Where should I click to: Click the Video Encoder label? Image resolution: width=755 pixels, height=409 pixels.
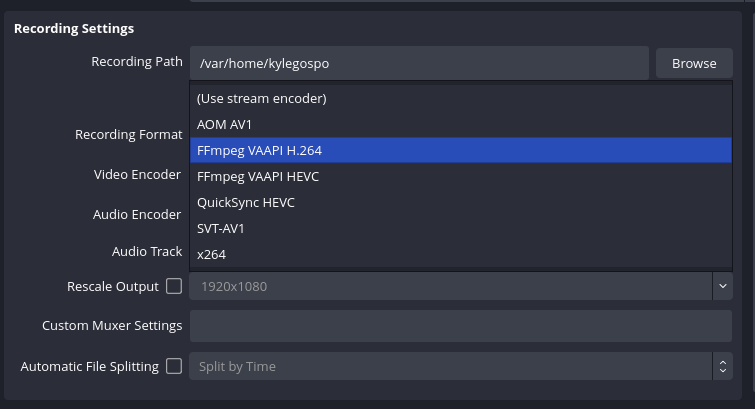137,174
